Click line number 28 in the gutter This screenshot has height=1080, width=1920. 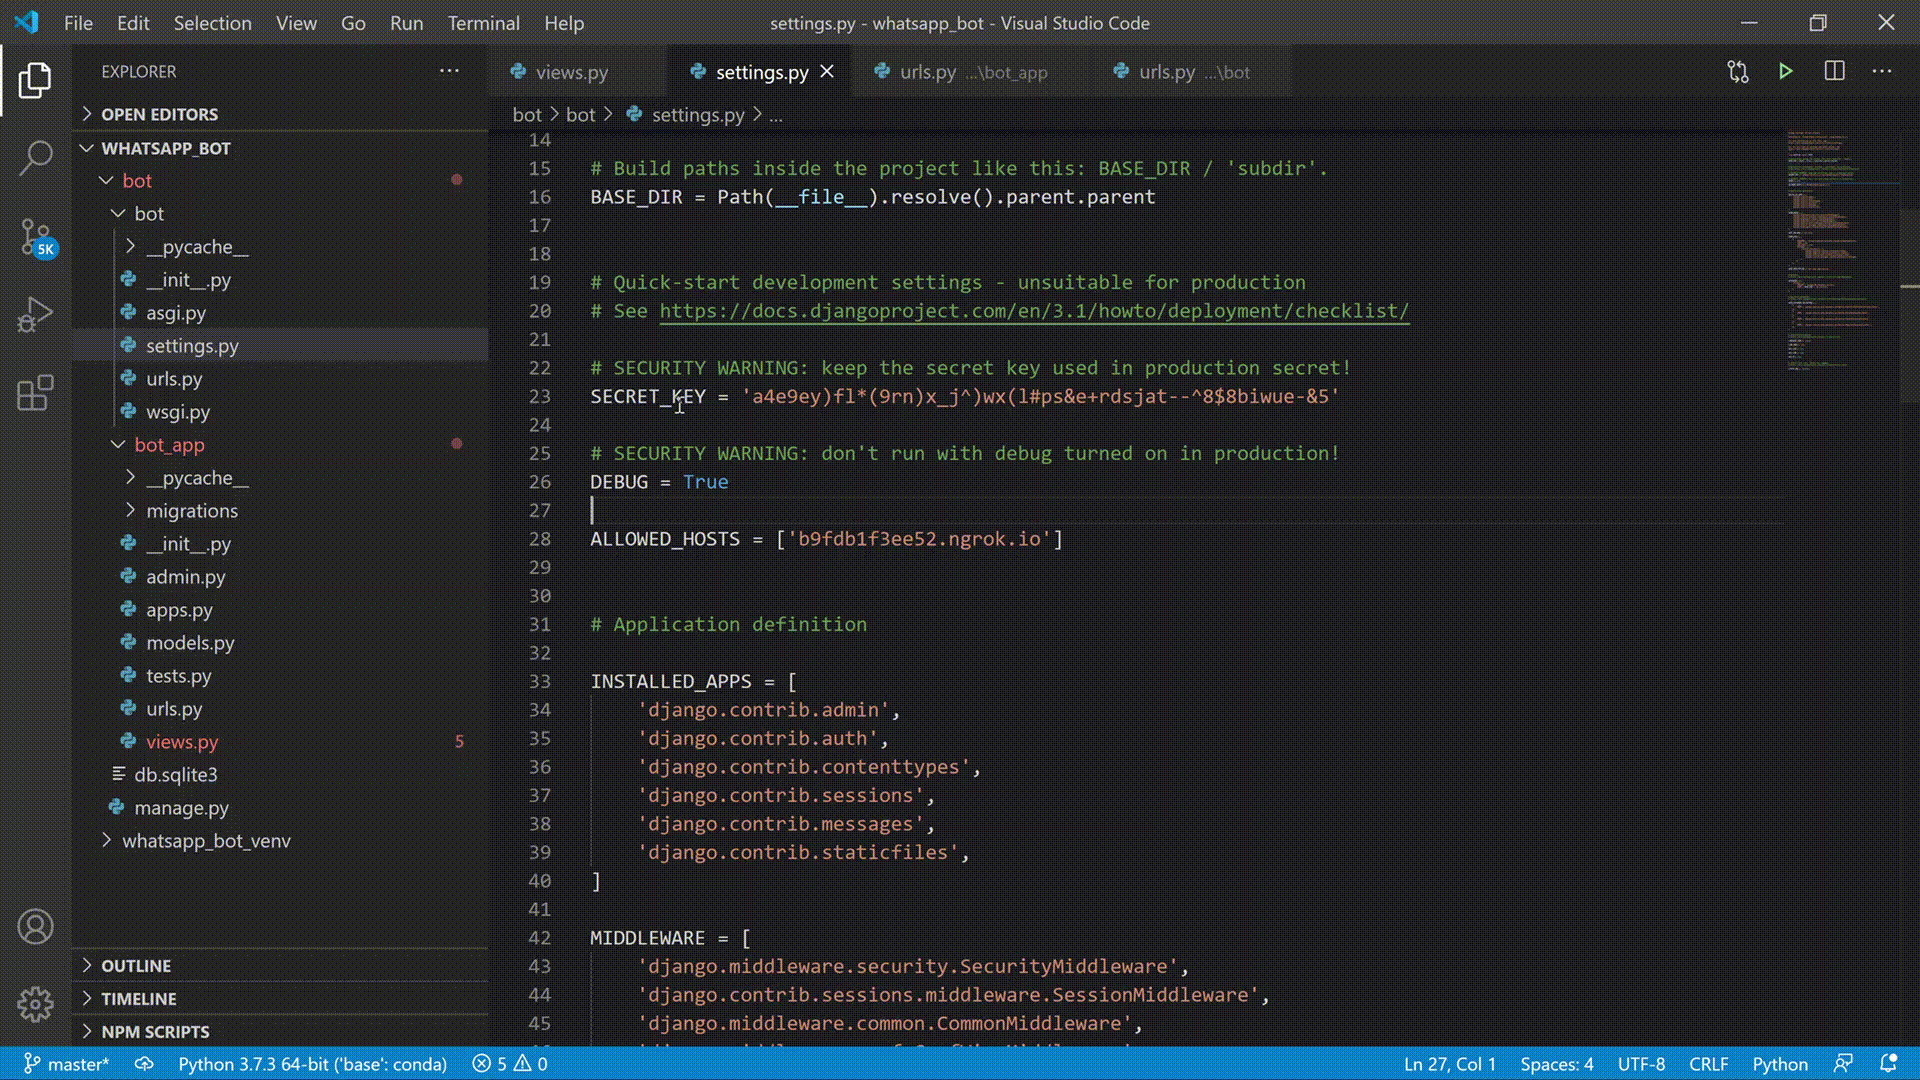click(540, 539)
